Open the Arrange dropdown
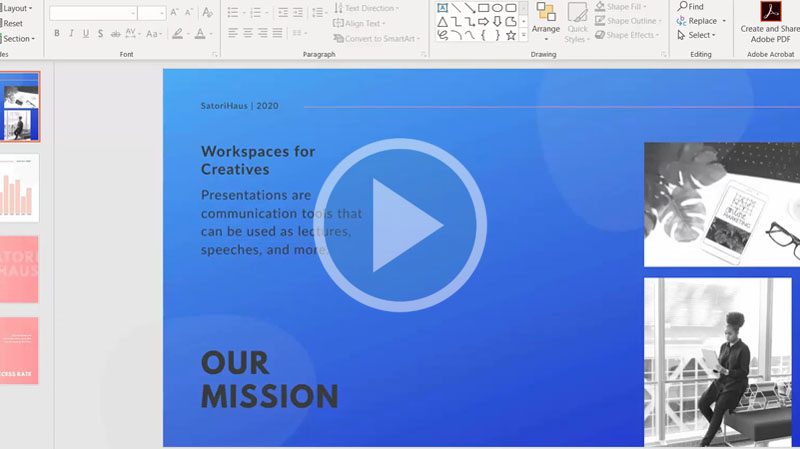This screenshot has width=800, height=449. (x=546, y=22)
